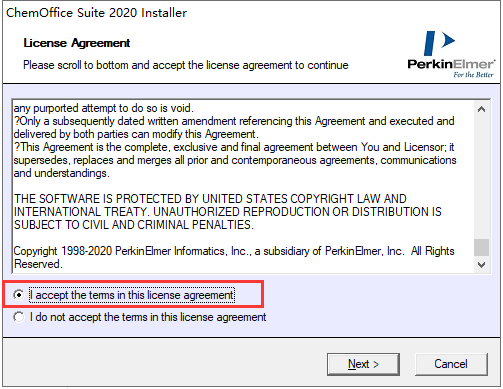The image size is (503, 389).
Task: Click the "THE SOFTWARE IS PROTECTED" paragraph
Action: 228,212
